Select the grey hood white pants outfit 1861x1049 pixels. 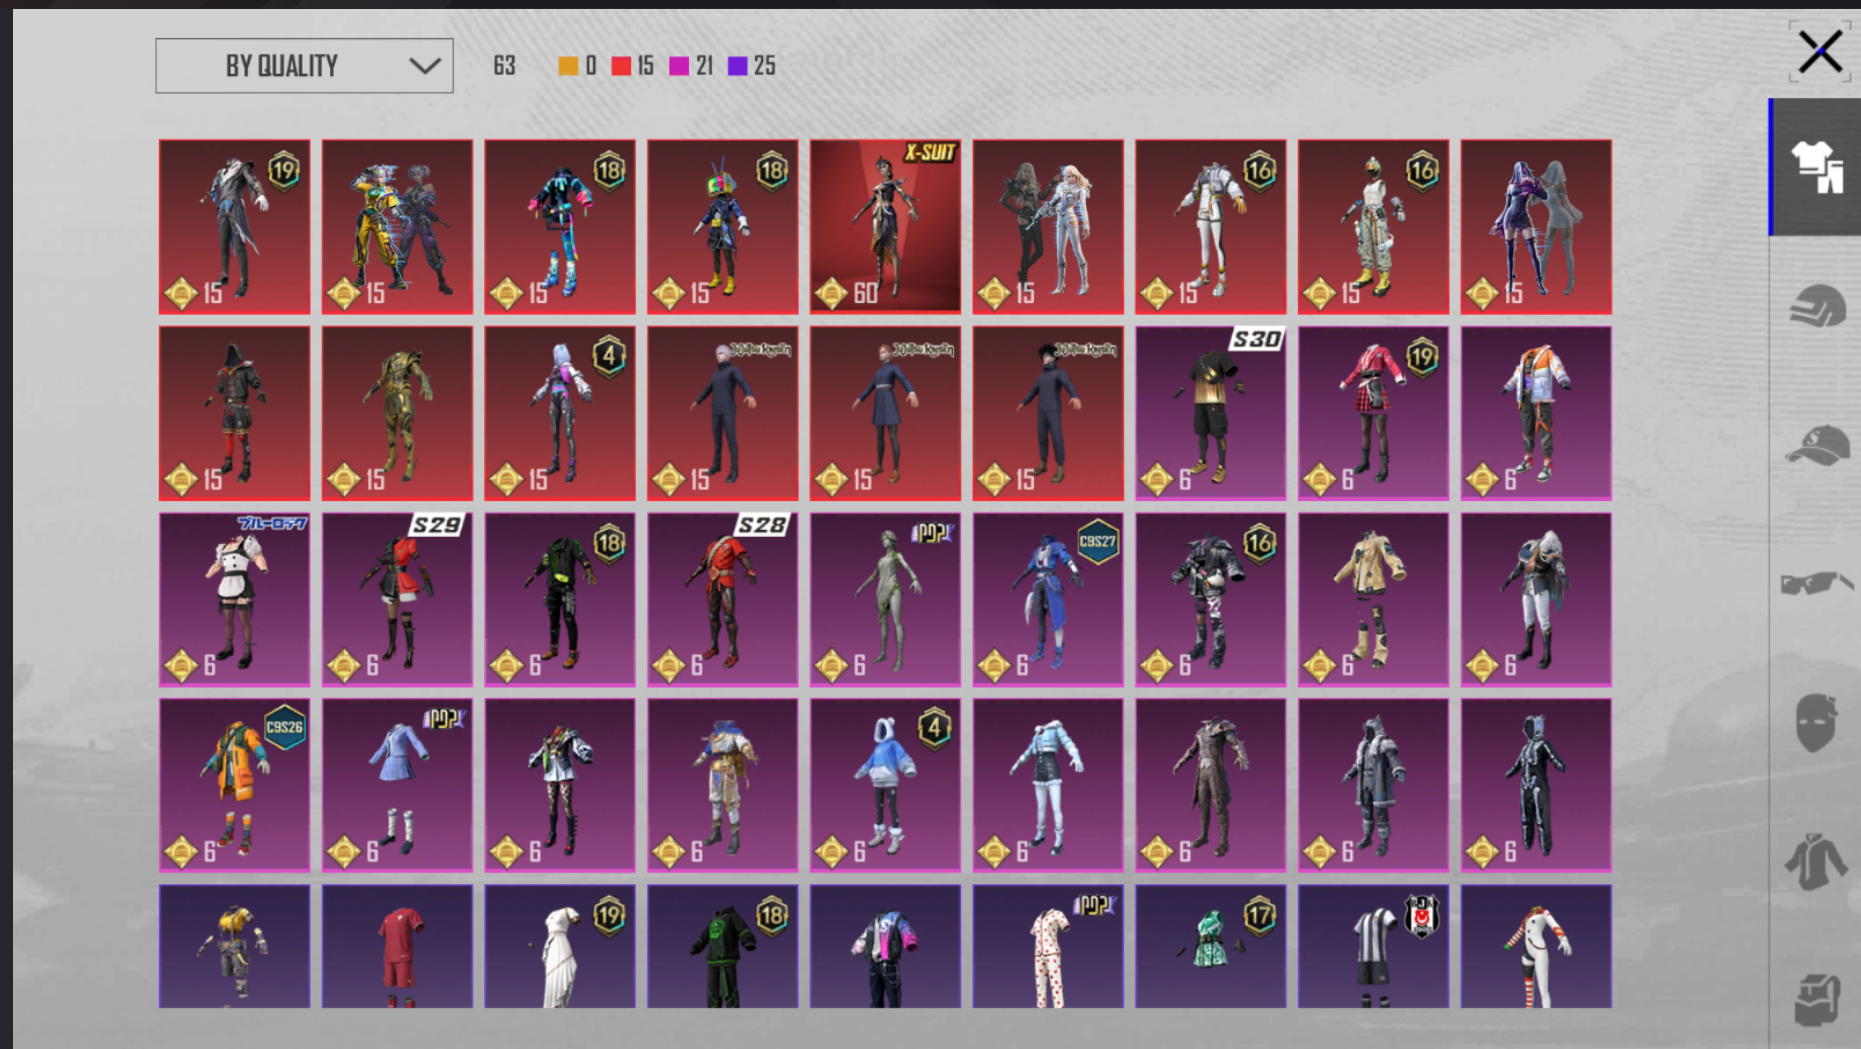click(1536, 599)
